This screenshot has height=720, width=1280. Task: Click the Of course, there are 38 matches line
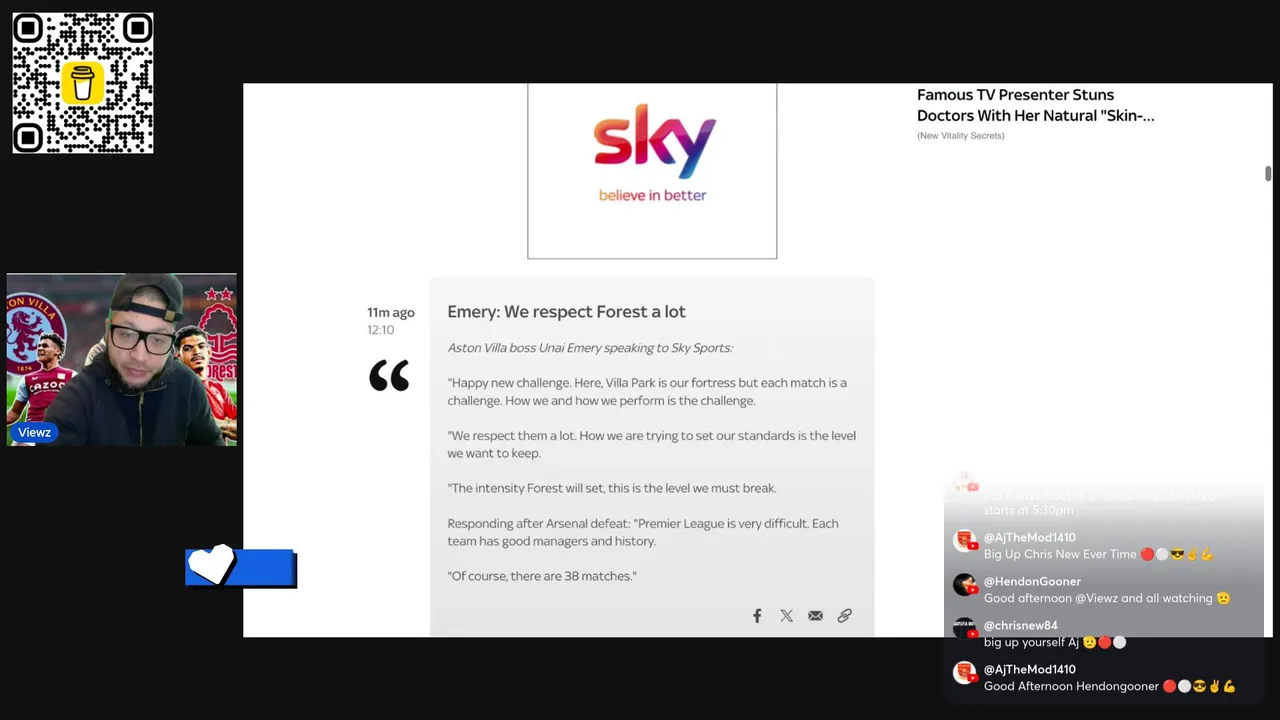[x=542, y=576]
